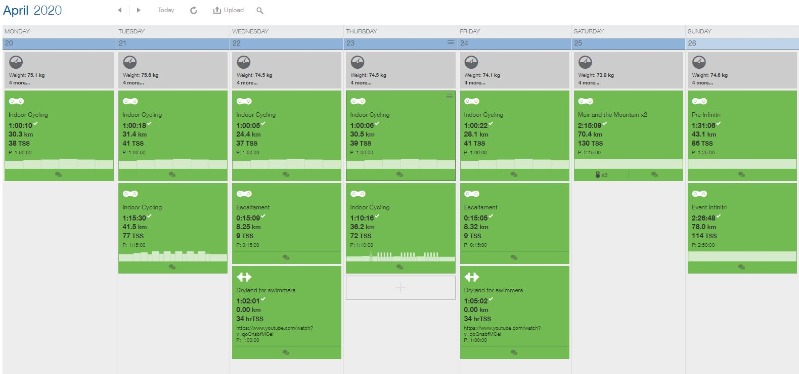The width and height of the screenshot is (799, 374).
Task: Open Thursday day options menu
Action: (450, 42)
